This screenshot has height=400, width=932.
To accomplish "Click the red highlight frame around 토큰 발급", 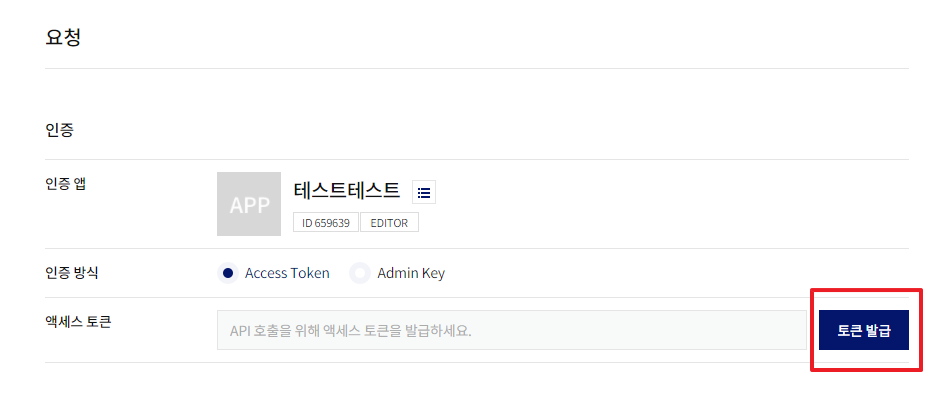I will click(867, 330).
